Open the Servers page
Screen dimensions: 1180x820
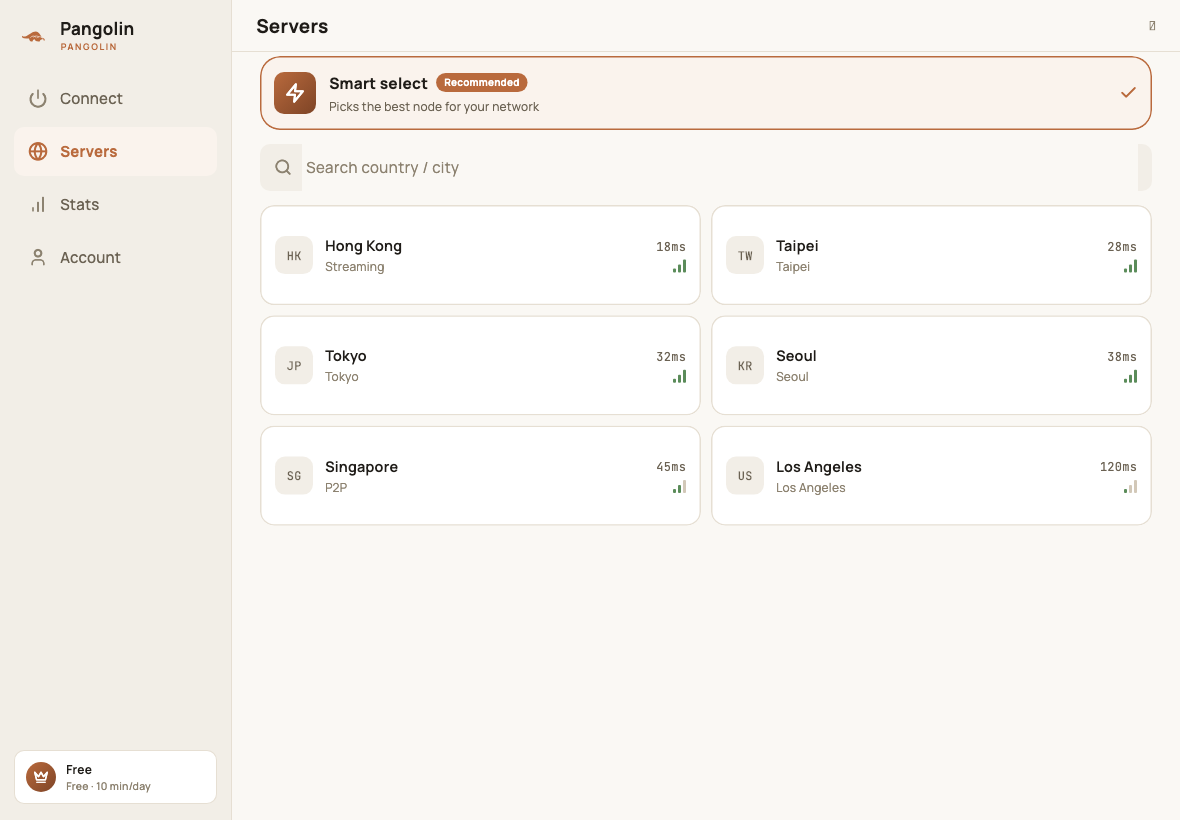pos(115,151)
